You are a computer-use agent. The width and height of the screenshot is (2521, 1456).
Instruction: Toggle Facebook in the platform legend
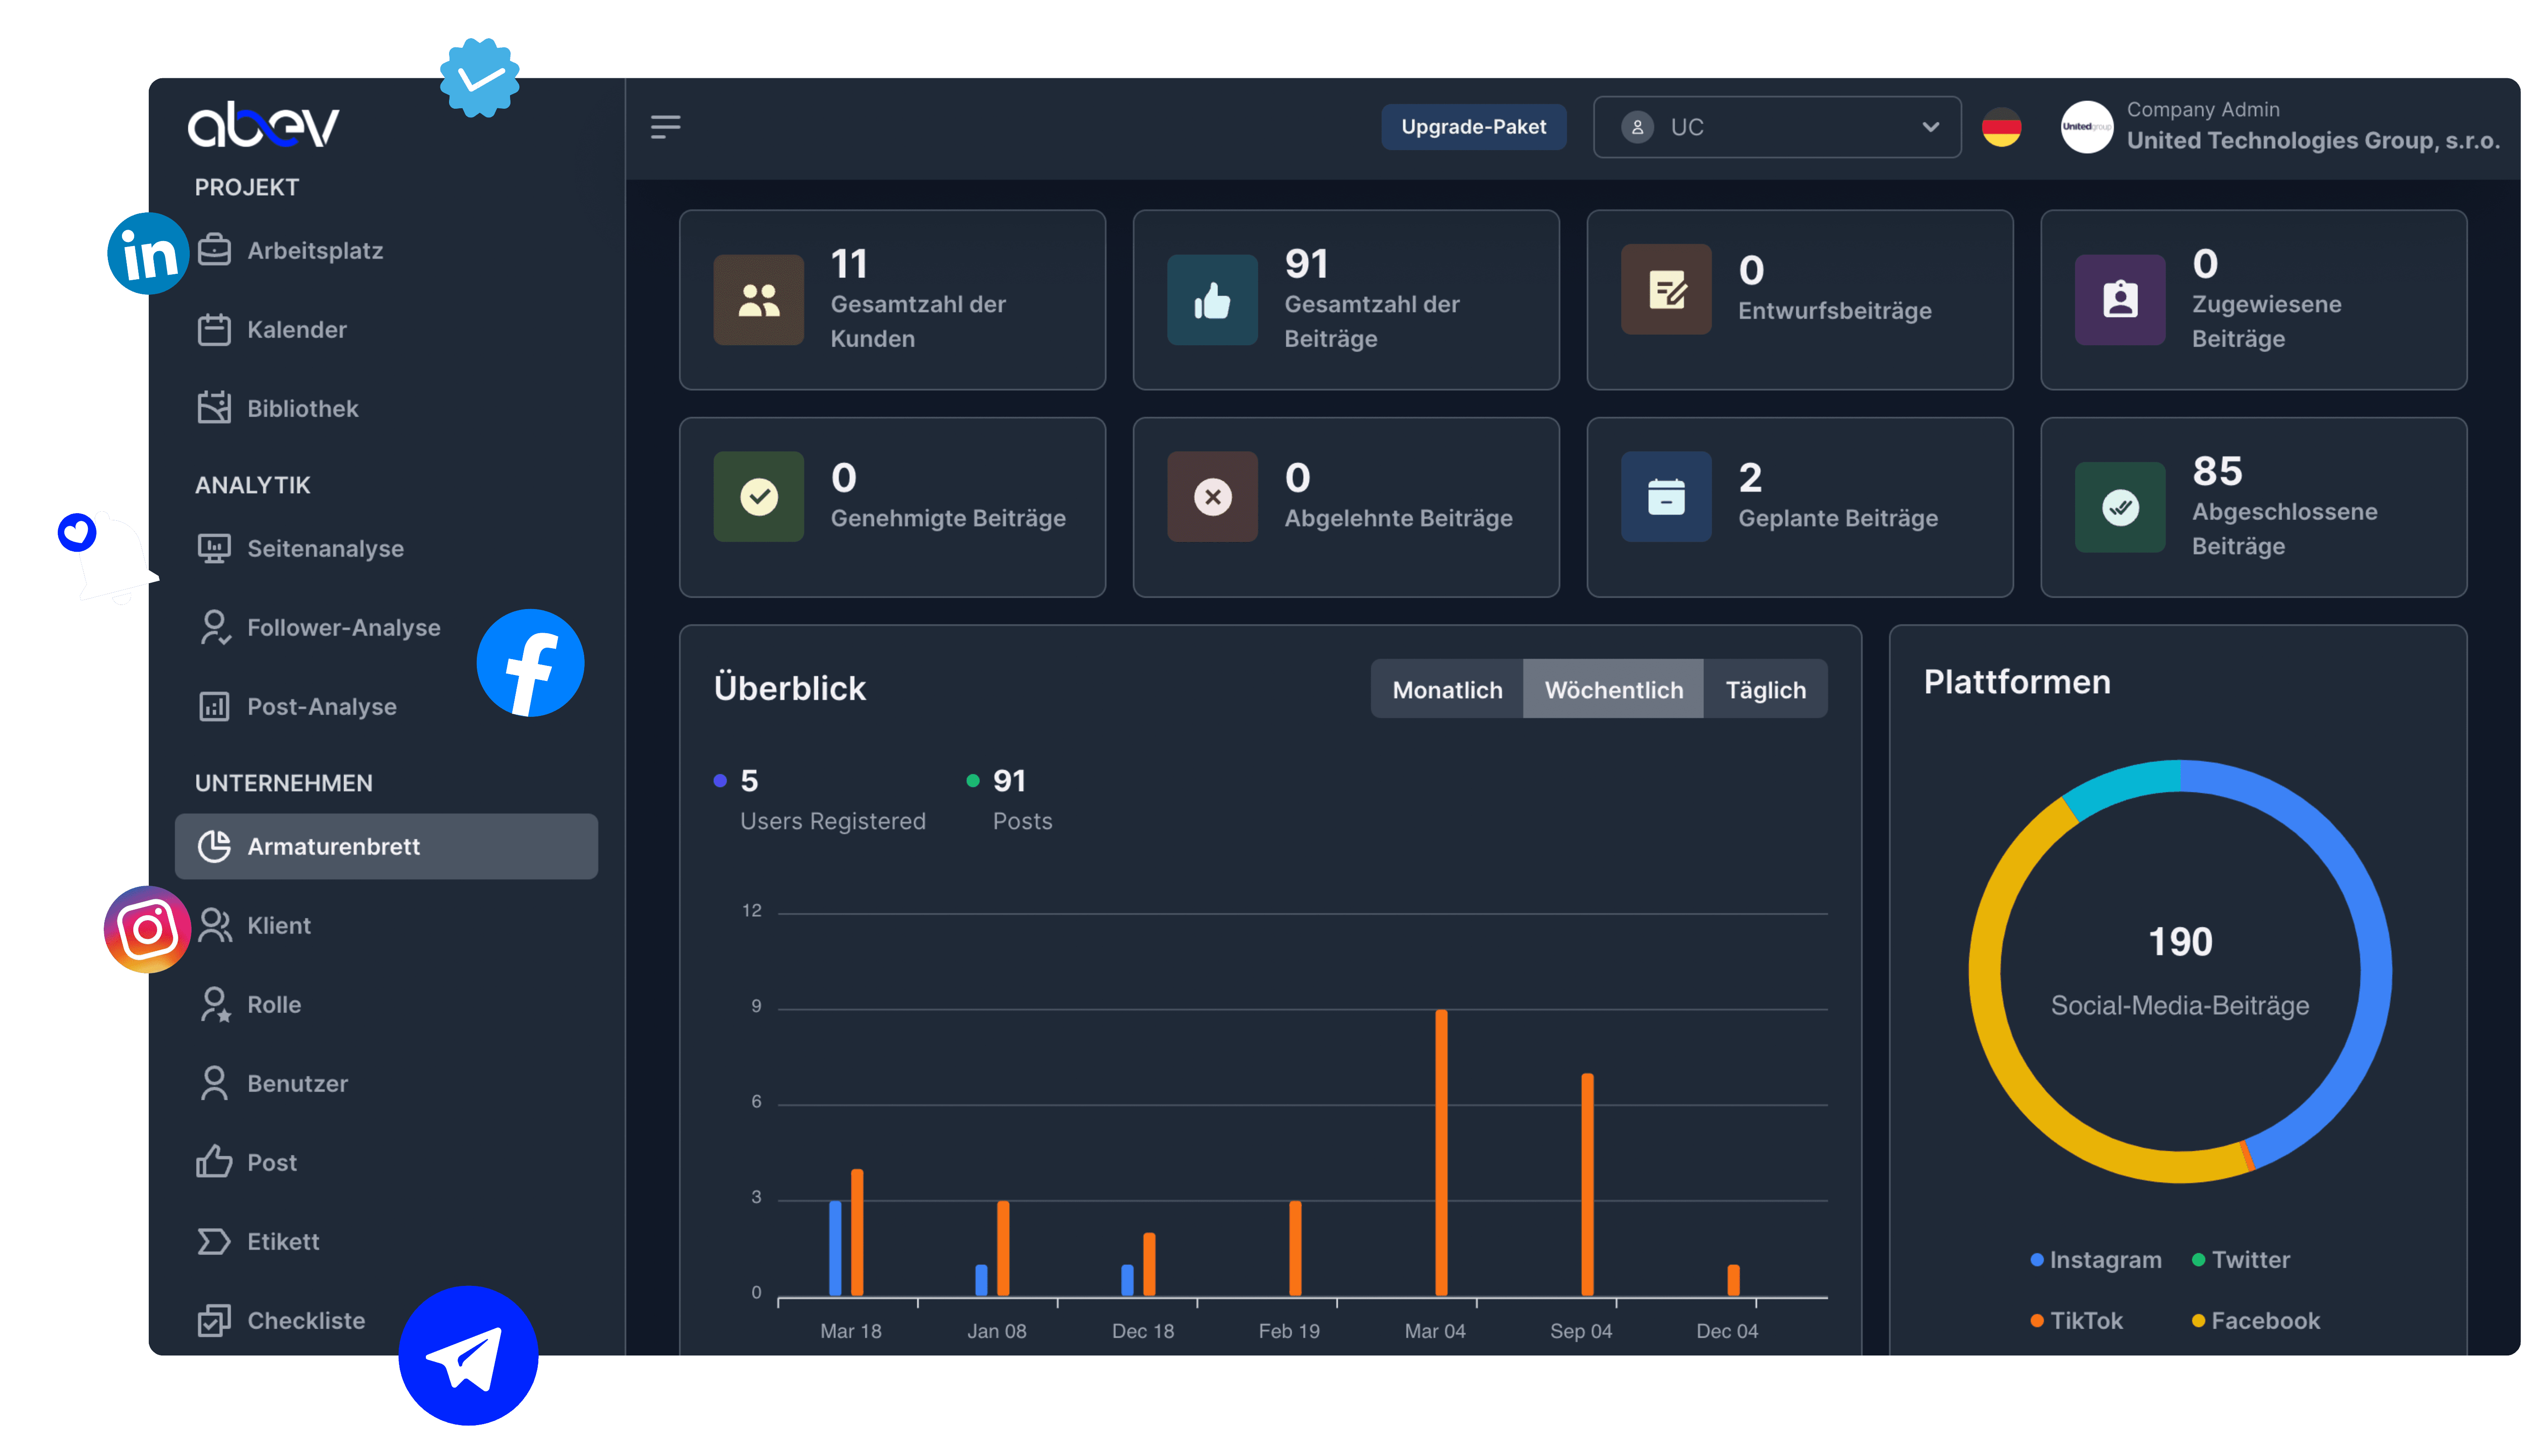point(2256,1320)
